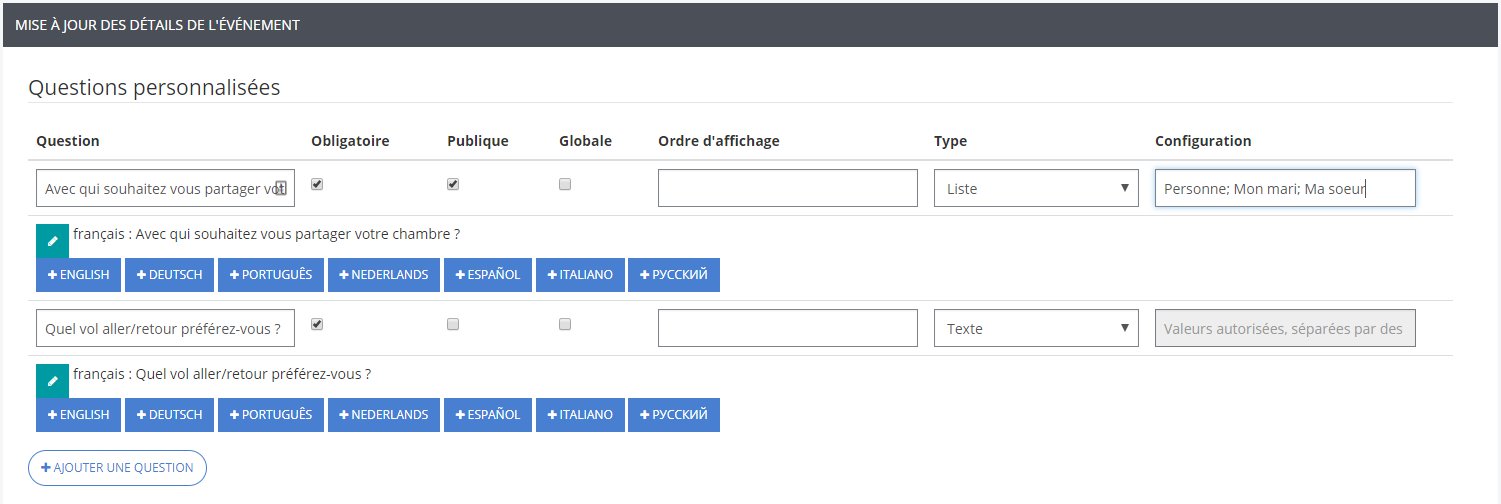
Task: Enable Globale for the roommate question
Action: (x=565, y=184)
